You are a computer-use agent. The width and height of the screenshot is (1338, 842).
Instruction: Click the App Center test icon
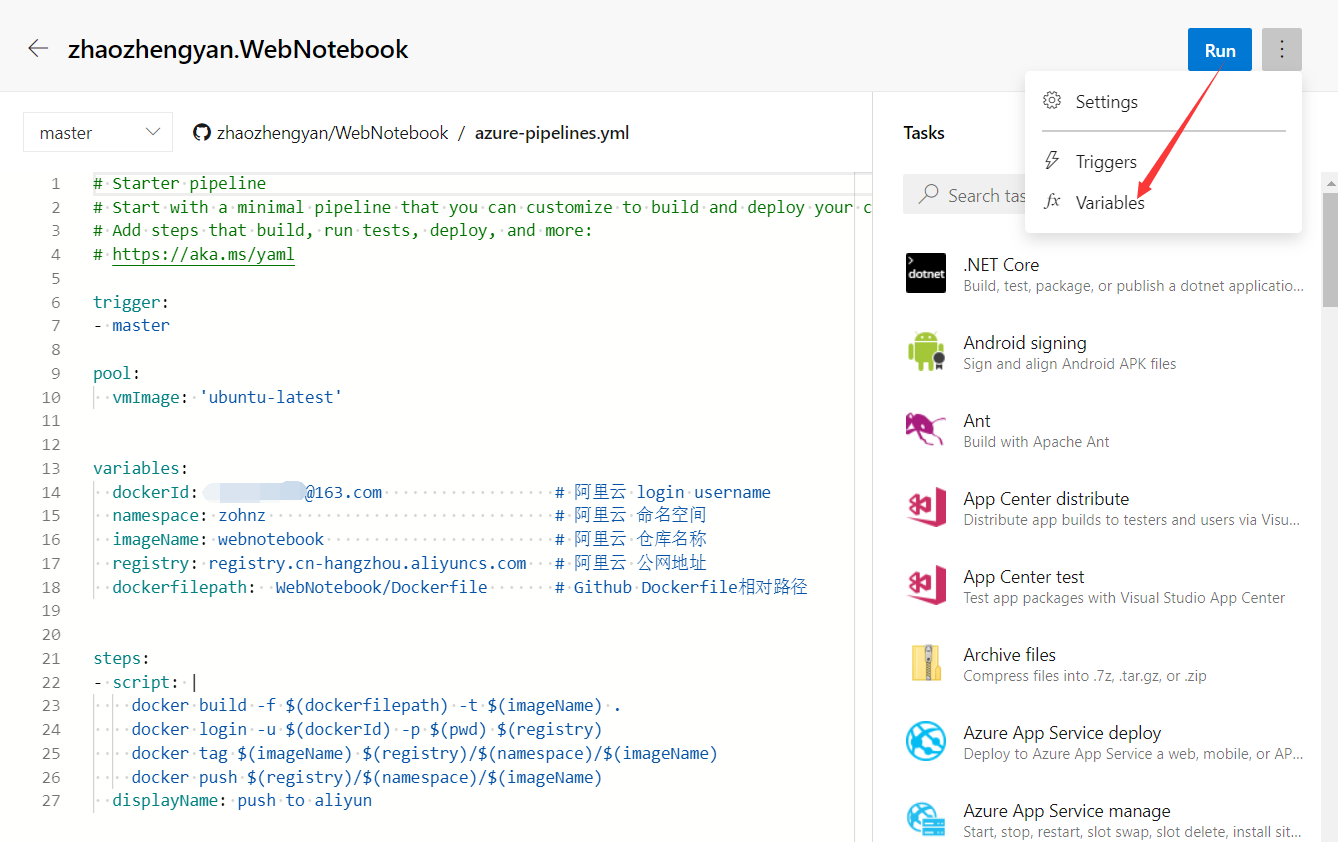(x=925, y=585)
